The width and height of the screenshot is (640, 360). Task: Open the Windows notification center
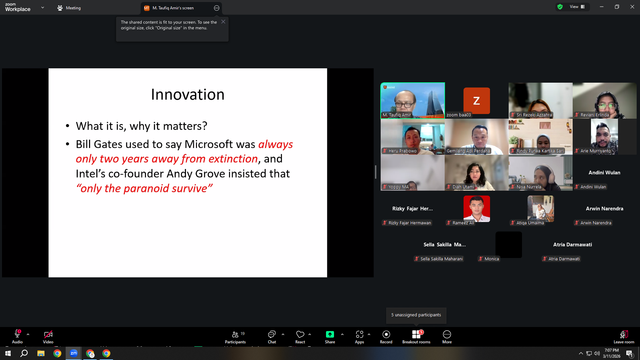click(x=629, y=353)
